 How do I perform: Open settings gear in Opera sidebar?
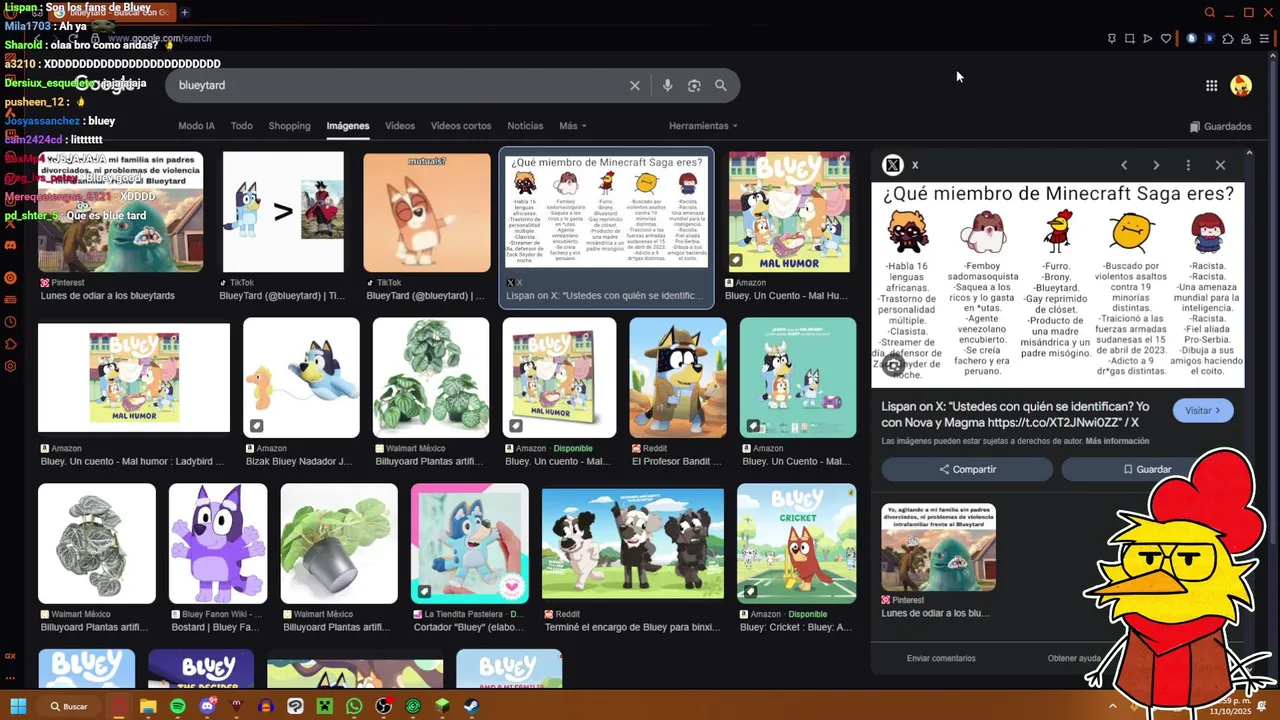tap(10, 366)
